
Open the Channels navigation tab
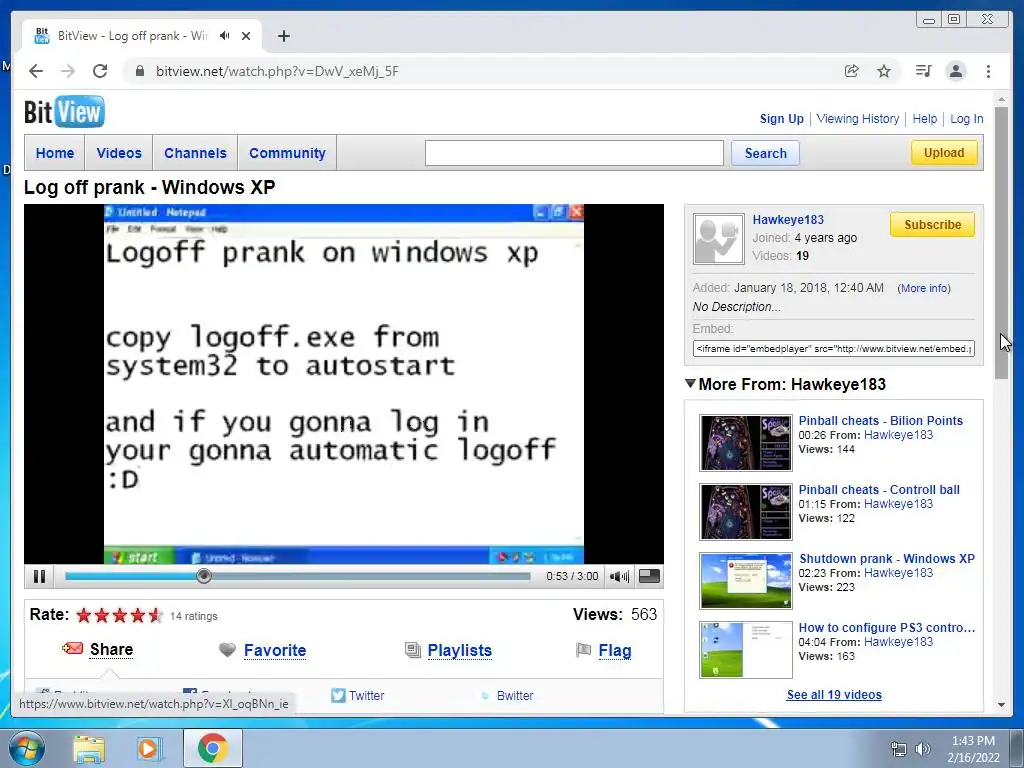coord(195,153)
